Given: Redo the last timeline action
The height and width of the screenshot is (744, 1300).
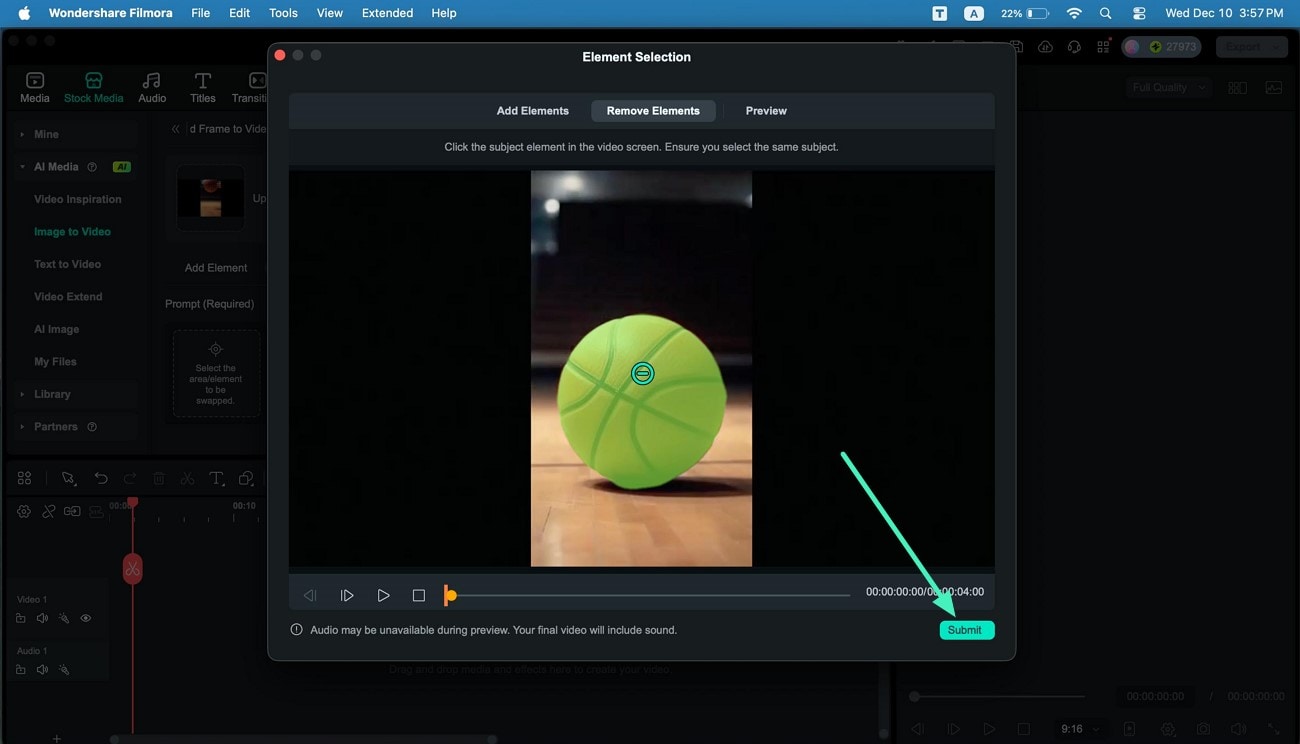Looking at the screenshot, I should pyautogui.click(x=130, y=479).
